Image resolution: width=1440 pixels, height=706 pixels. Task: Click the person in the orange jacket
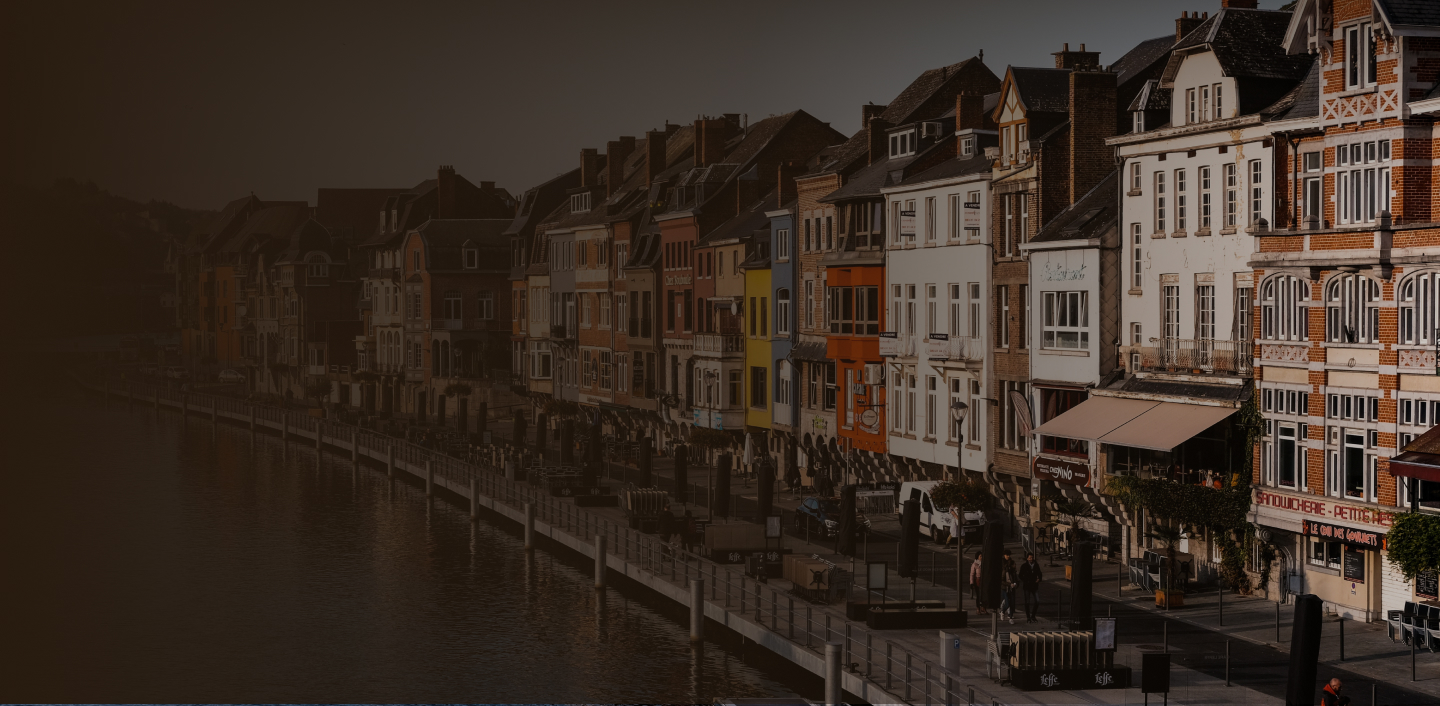1329,692
